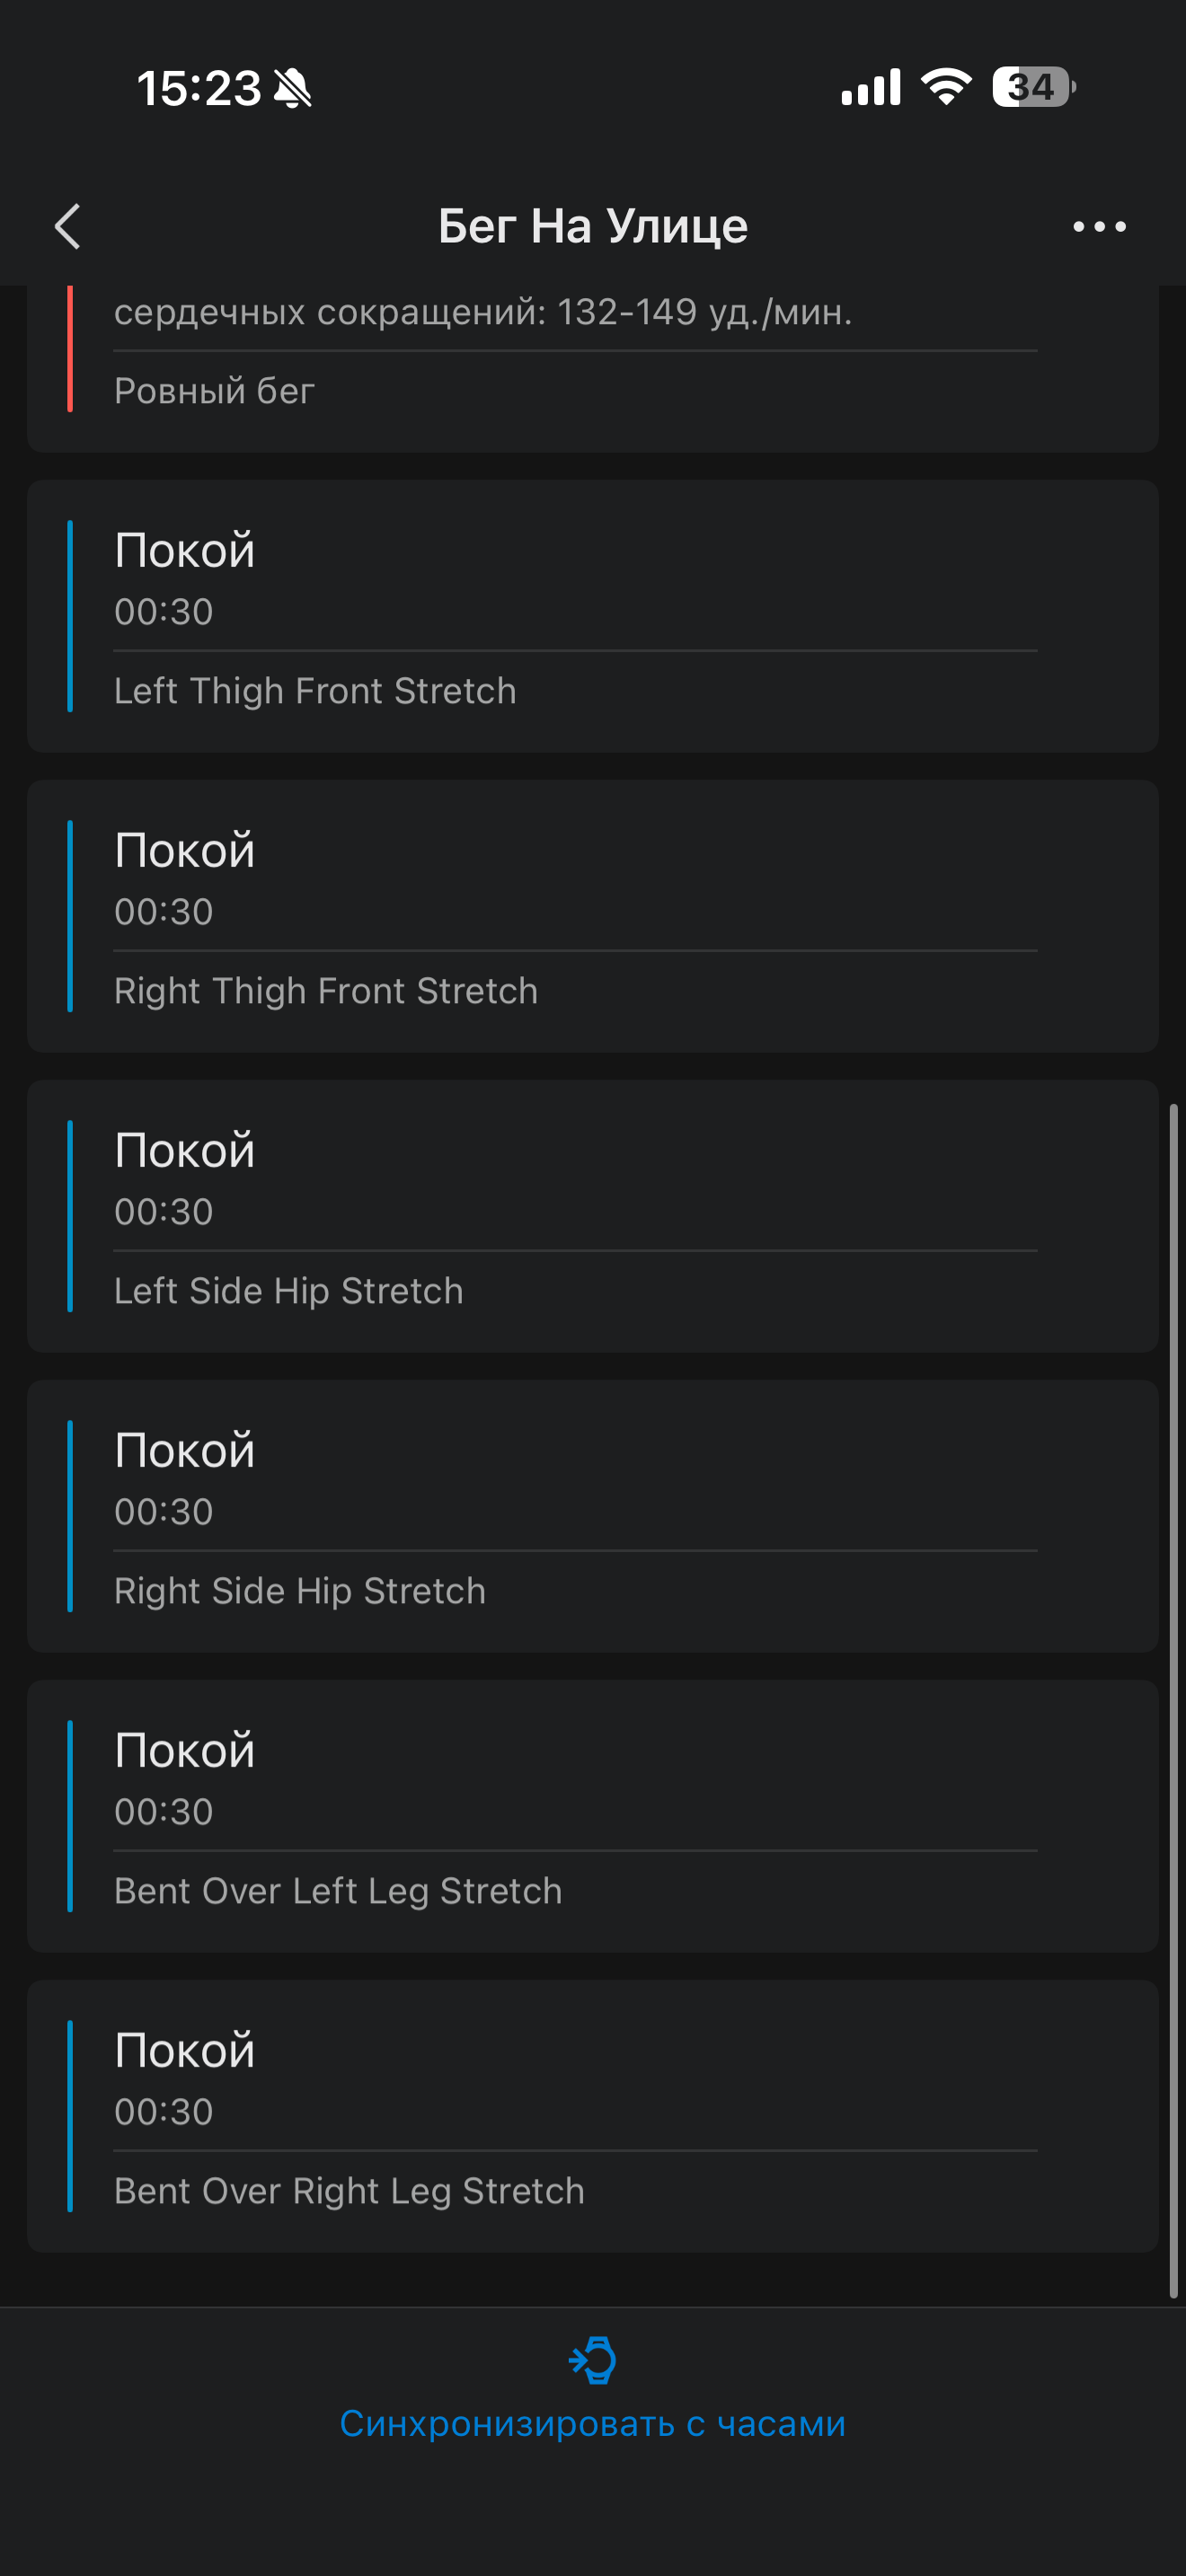Open the three-dot more options menu
Viewport: 1186px width, 2576px height.
(x=1099, y=227)
